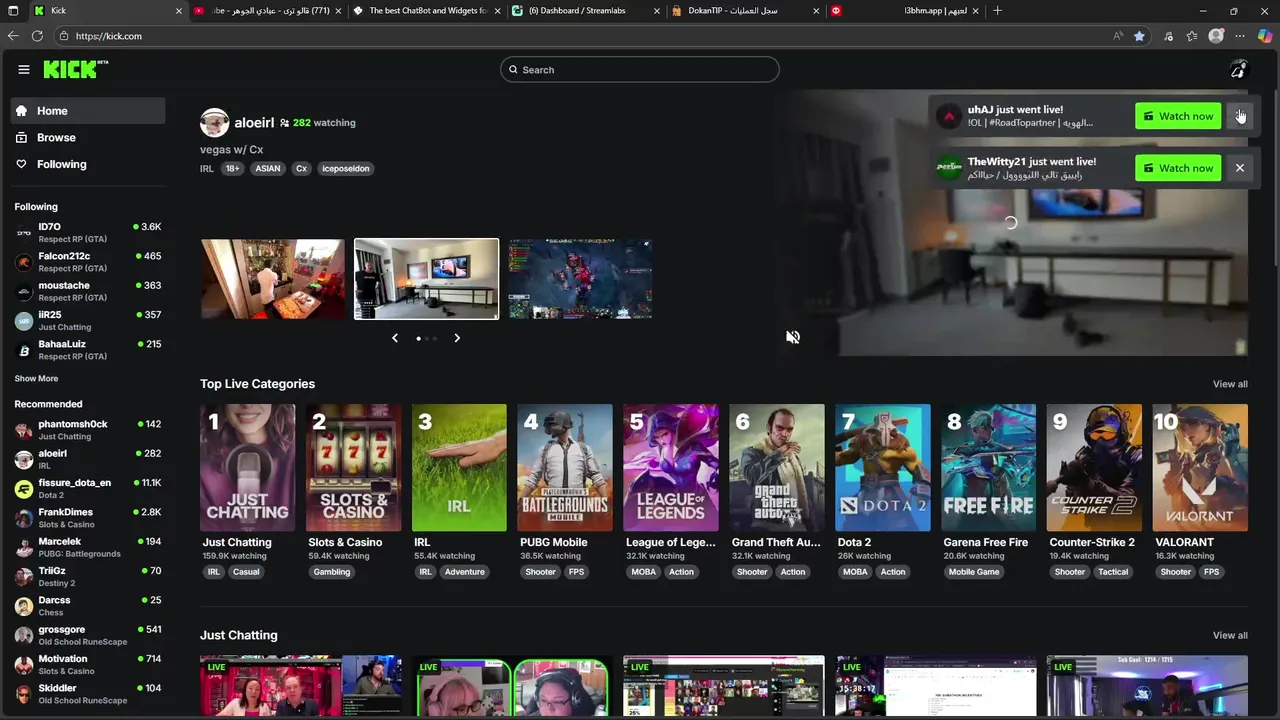Select the Tactical tag under Counter-Strike 2
The image size is (1280, 720).
tap(1113, 572)
